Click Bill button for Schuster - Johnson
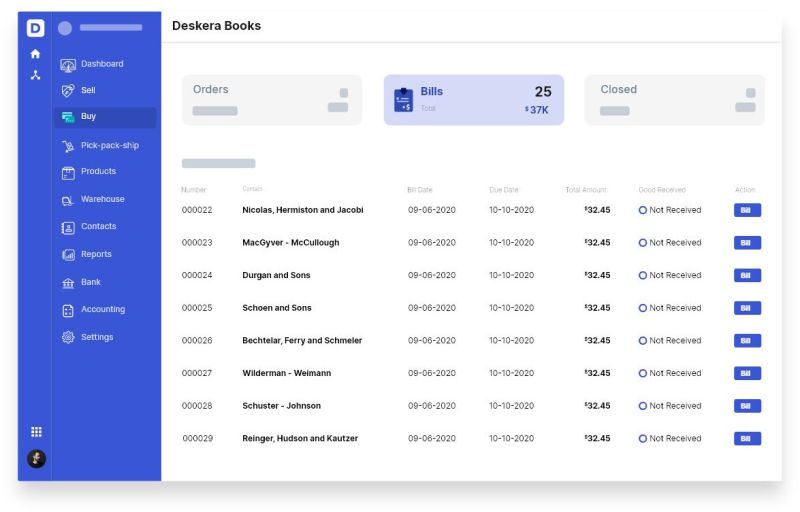The width and height of the screenshot is (800, 512). click(747, 406)
